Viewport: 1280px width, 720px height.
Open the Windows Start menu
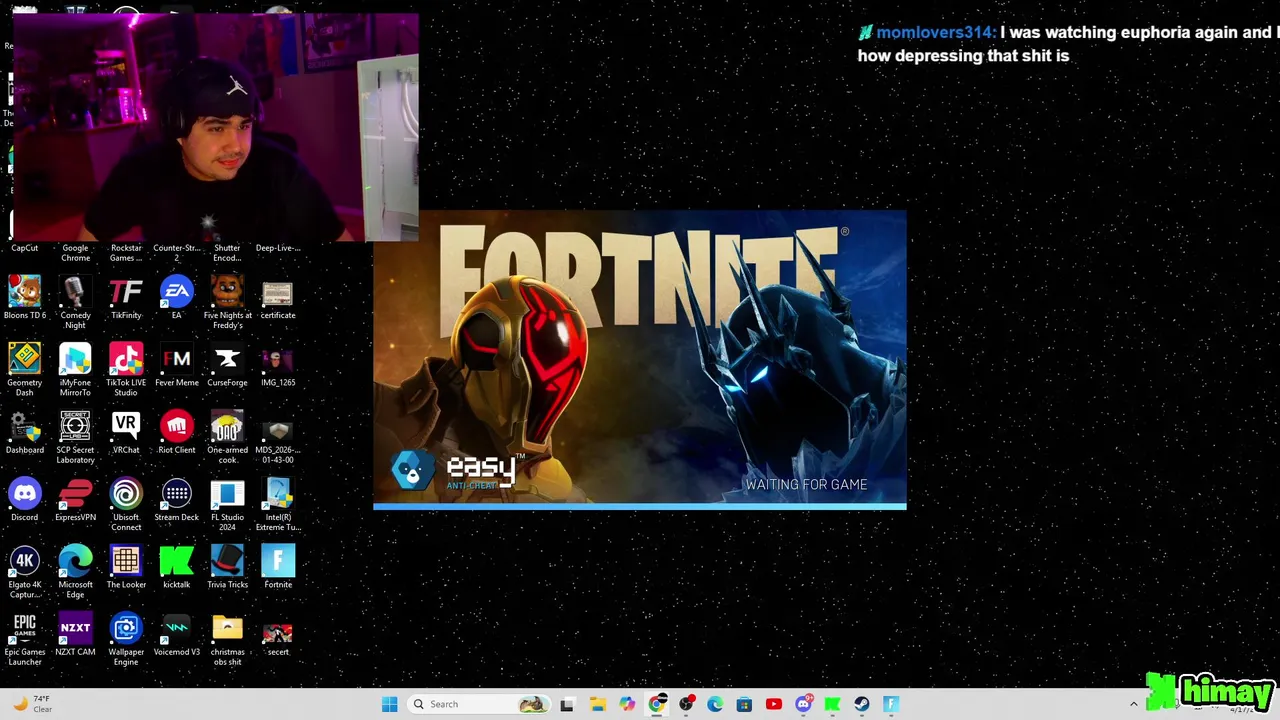click(x=389, y=704)
